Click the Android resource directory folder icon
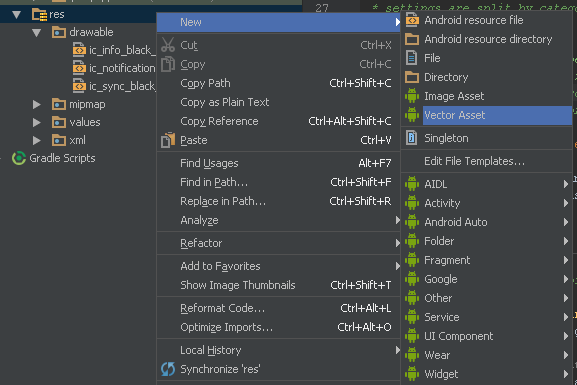Image resolution: width=577 pixels, height=385 pixels. [x=412, y=39]
